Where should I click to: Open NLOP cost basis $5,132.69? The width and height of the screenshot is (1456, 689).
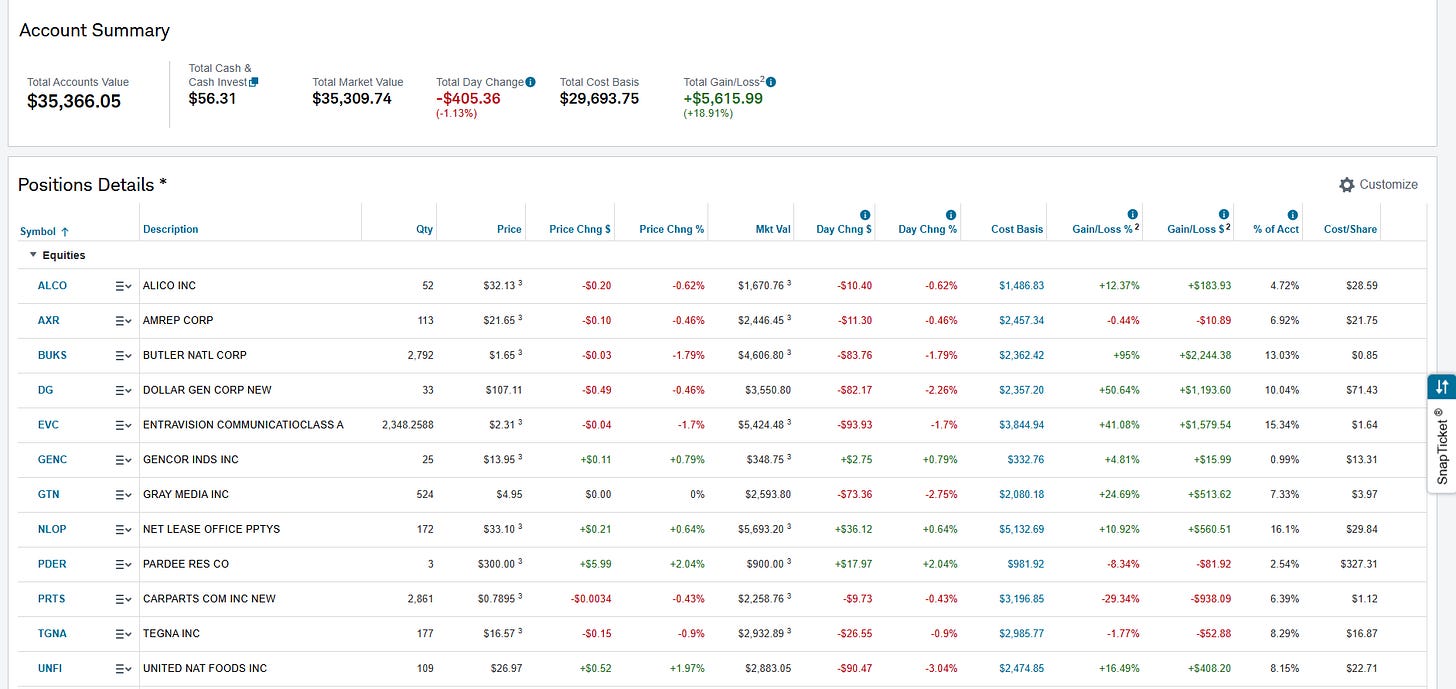coord(1021,529)
